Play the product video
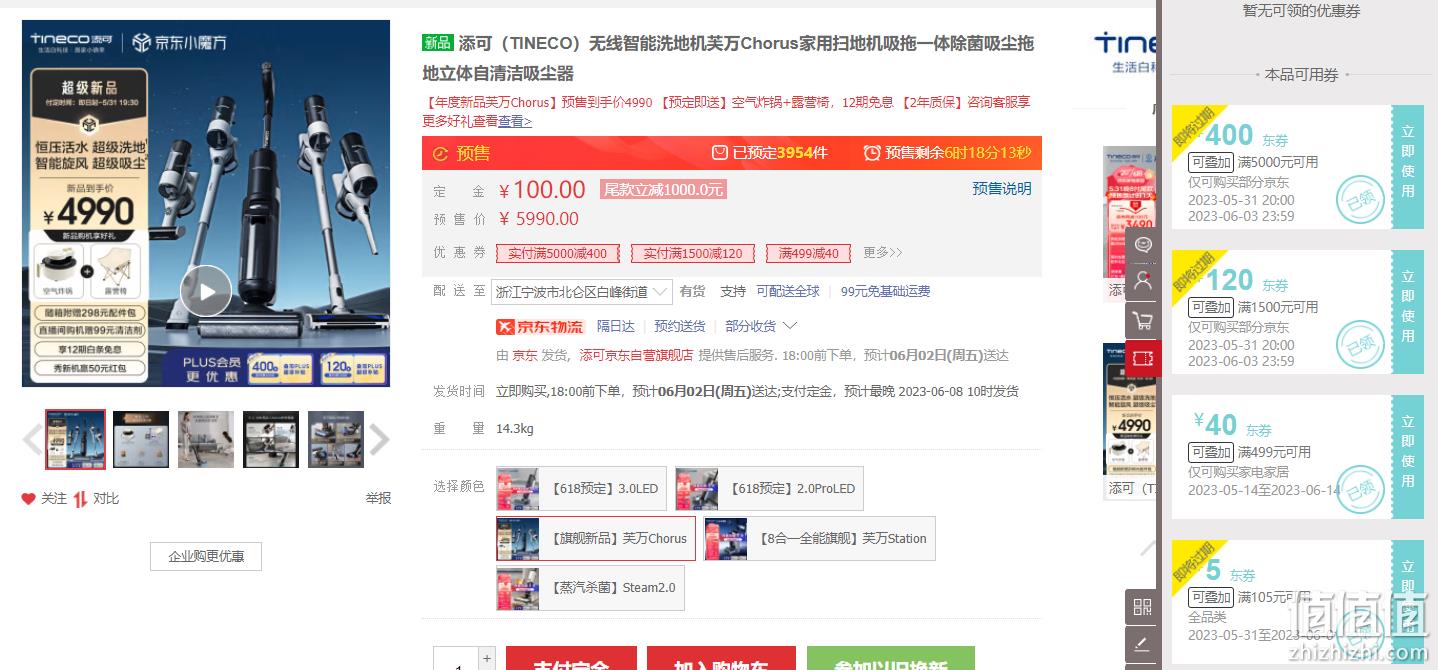 click(206, 292)
